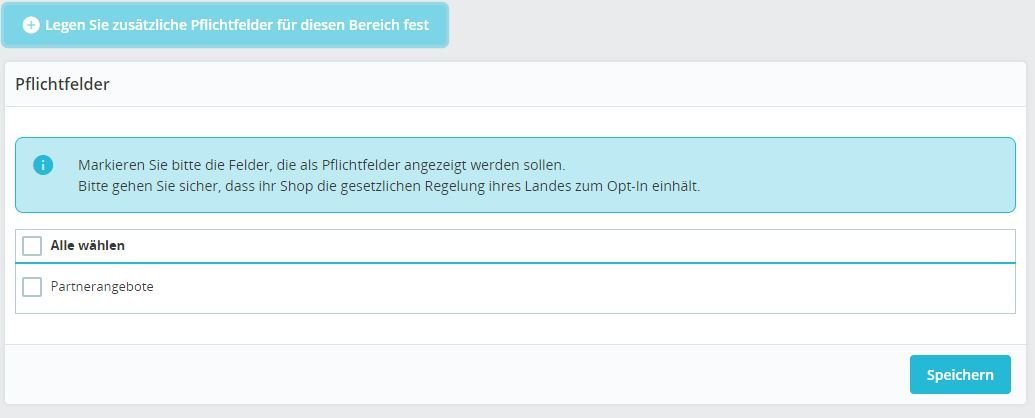Click the 'Markieren Sie bitte die Felder' info text

pos(321,164)
